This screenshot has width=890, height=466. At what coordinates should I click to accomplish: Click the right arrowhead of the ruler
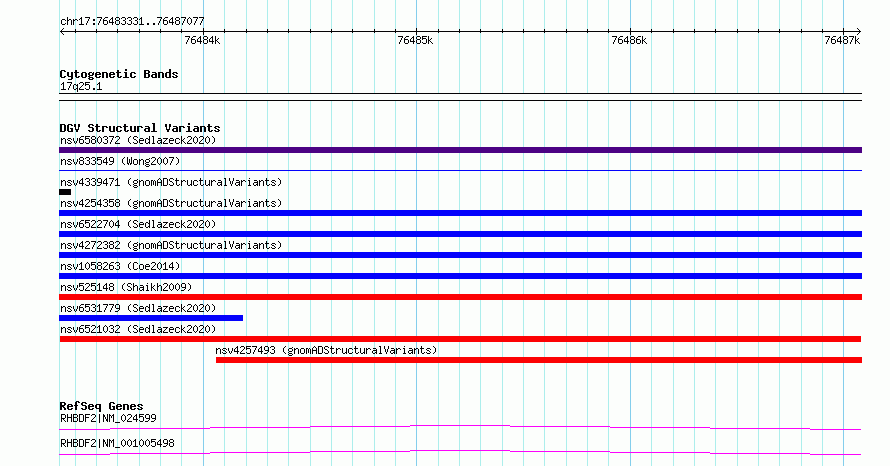pos(858,32)
